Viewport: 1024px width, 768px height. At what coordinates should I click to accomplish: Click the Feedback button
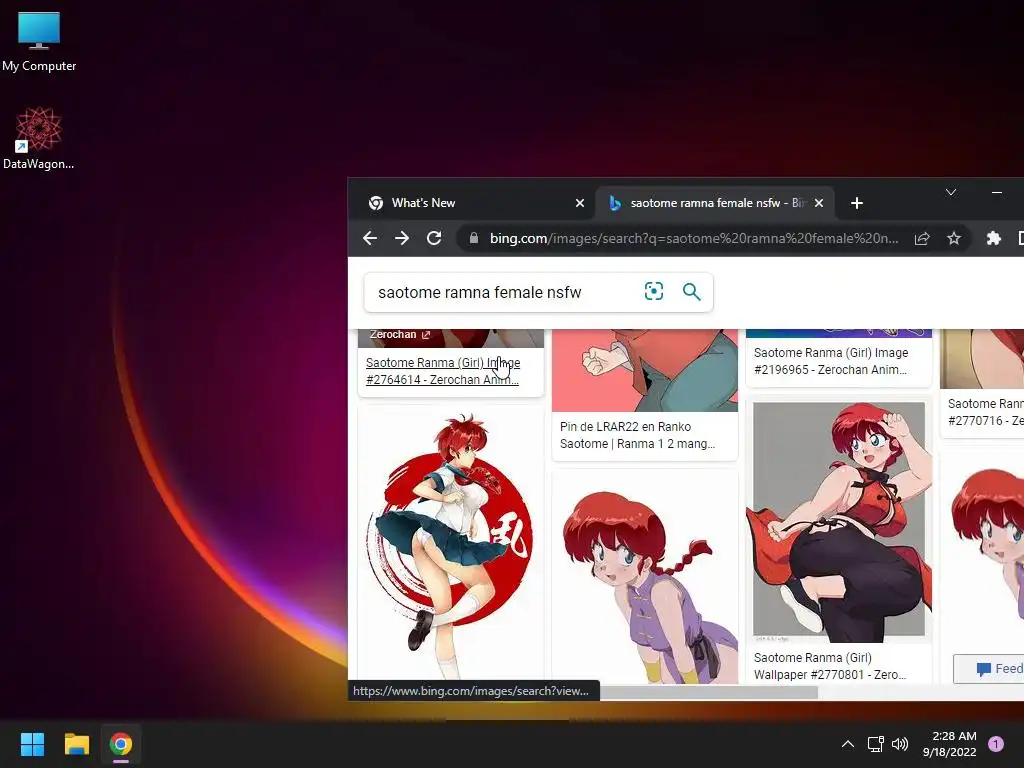[989, 669]
